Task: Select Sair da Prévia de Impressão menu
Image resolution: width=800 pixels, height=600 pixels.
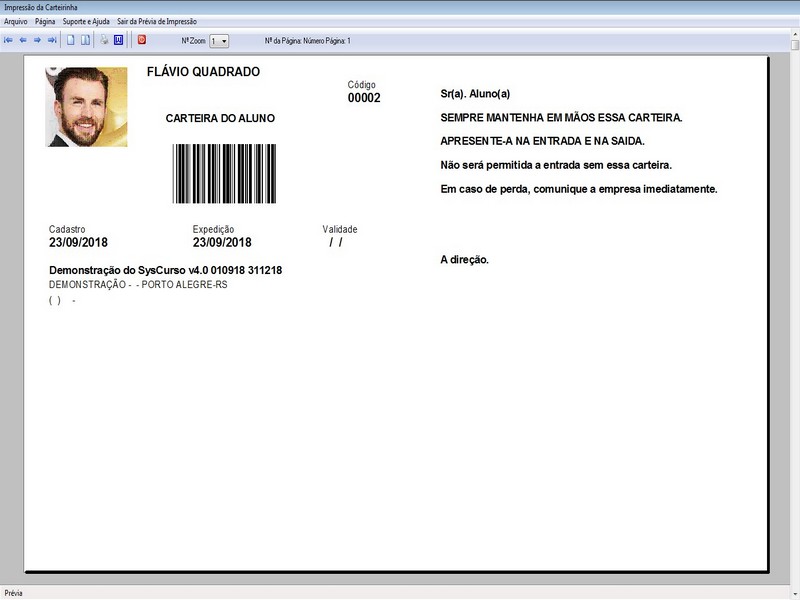Action: 157,22
